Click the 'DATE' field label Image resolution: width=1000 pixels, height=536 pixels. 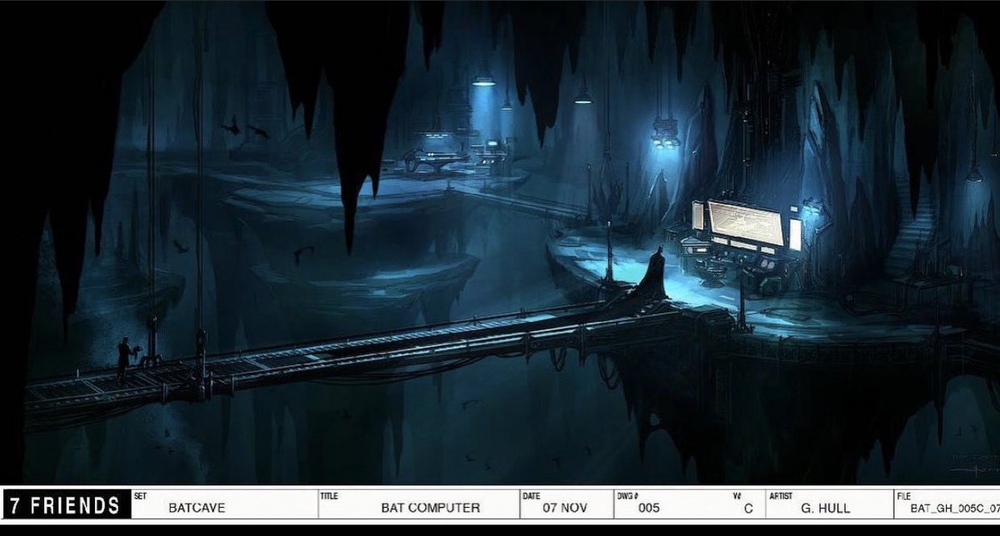tap(531, 495)
